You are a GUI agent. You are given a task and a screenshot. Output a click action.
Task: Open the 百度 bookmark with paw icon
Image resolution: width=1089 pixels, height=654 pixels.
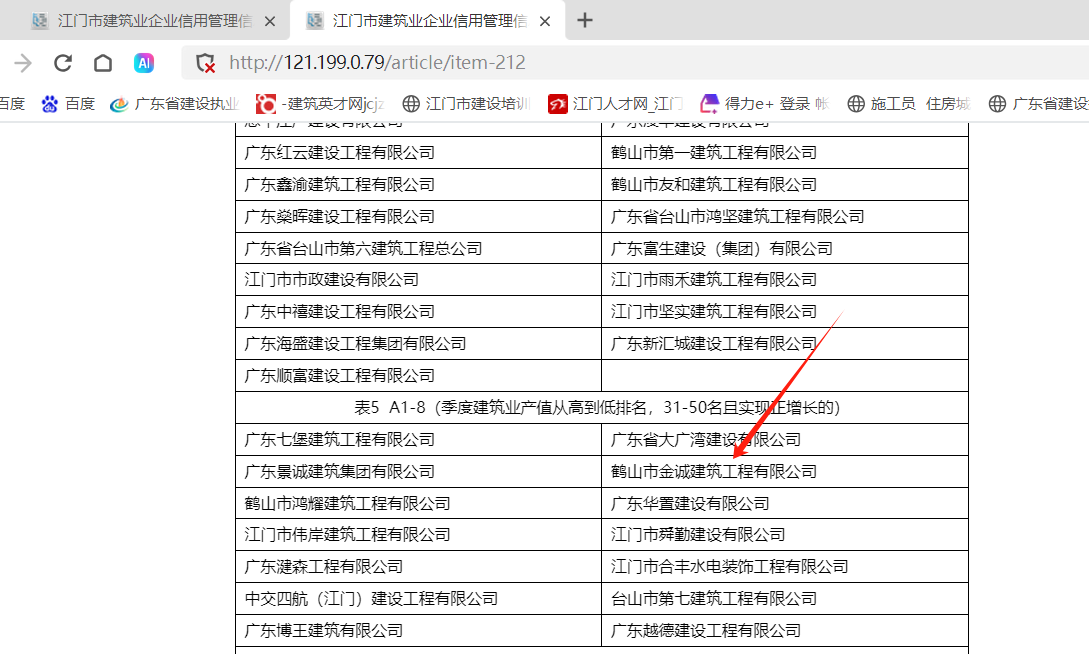[x=68, y=103]
